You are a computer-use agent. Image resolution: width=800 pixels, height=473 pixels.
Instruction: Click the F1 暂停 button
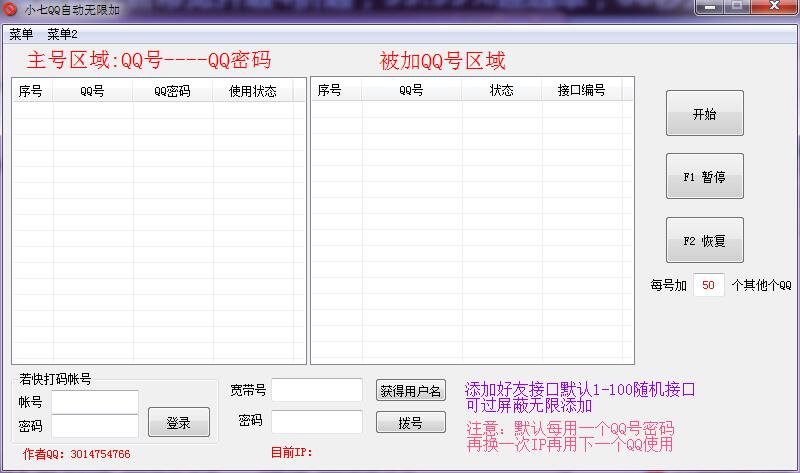click(x=705, y=177)
